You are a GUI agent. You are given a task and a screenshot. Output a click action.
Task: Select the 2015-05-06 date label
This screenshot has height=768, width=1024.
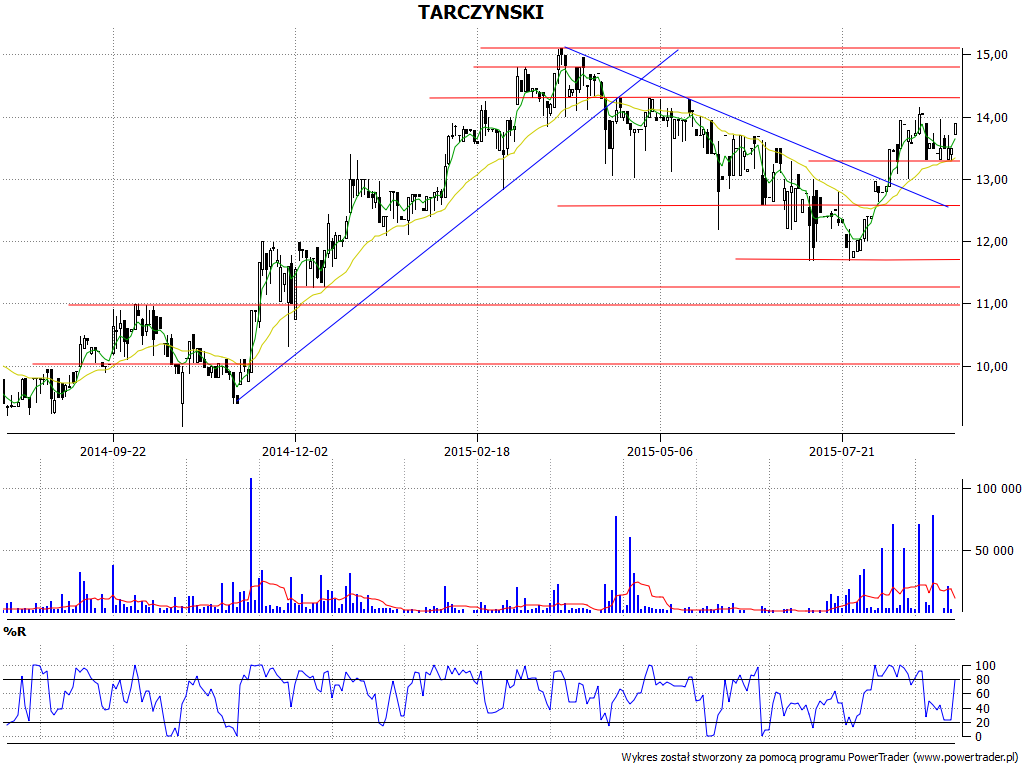click(x=660, y=451)
